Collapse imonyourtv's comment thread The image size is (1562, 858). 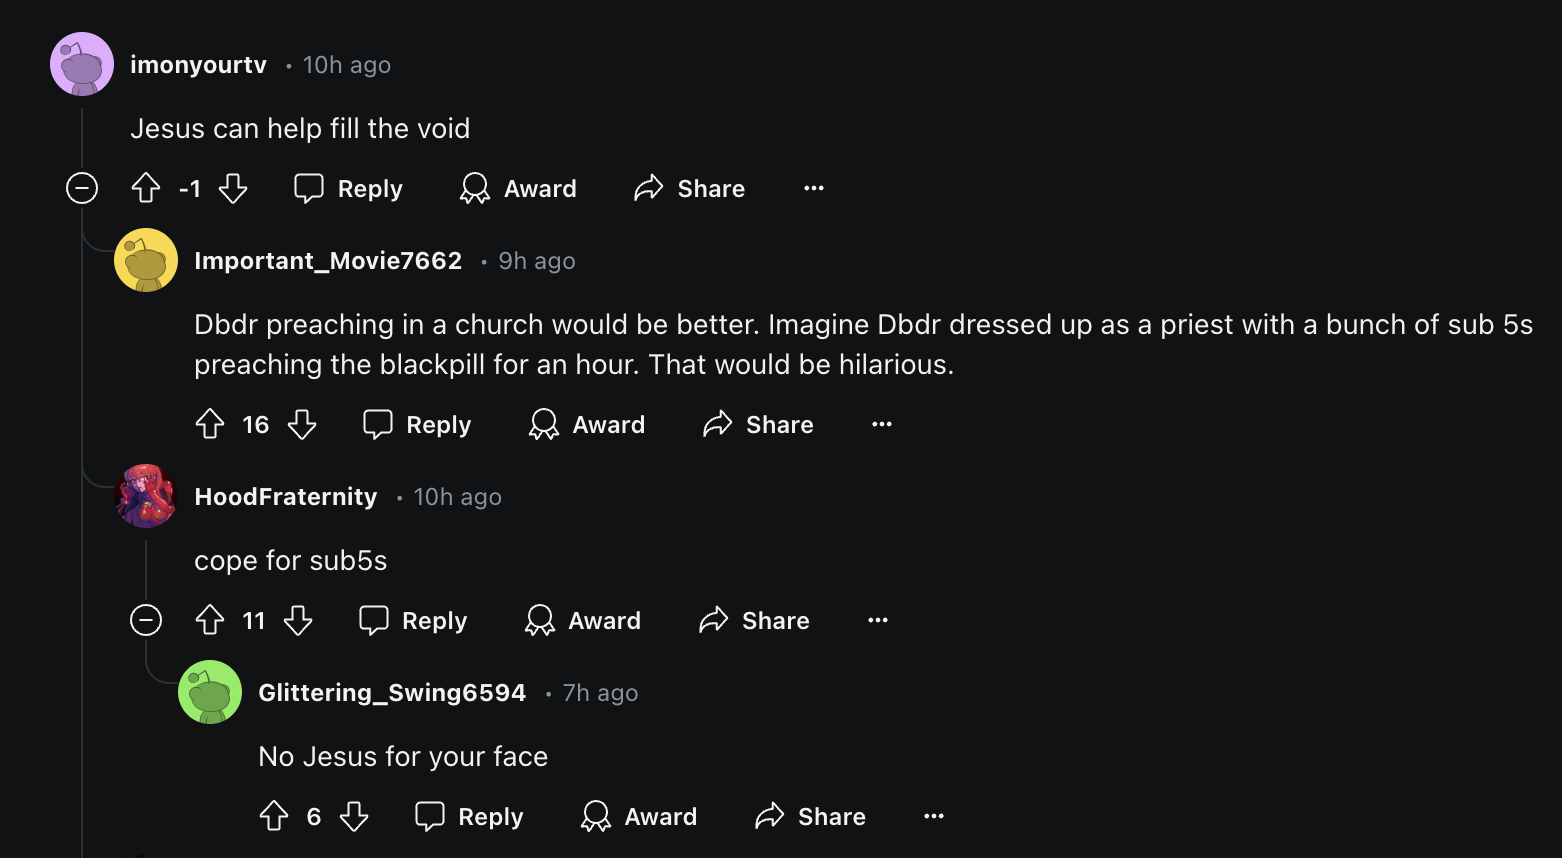(x=82, y=188)
